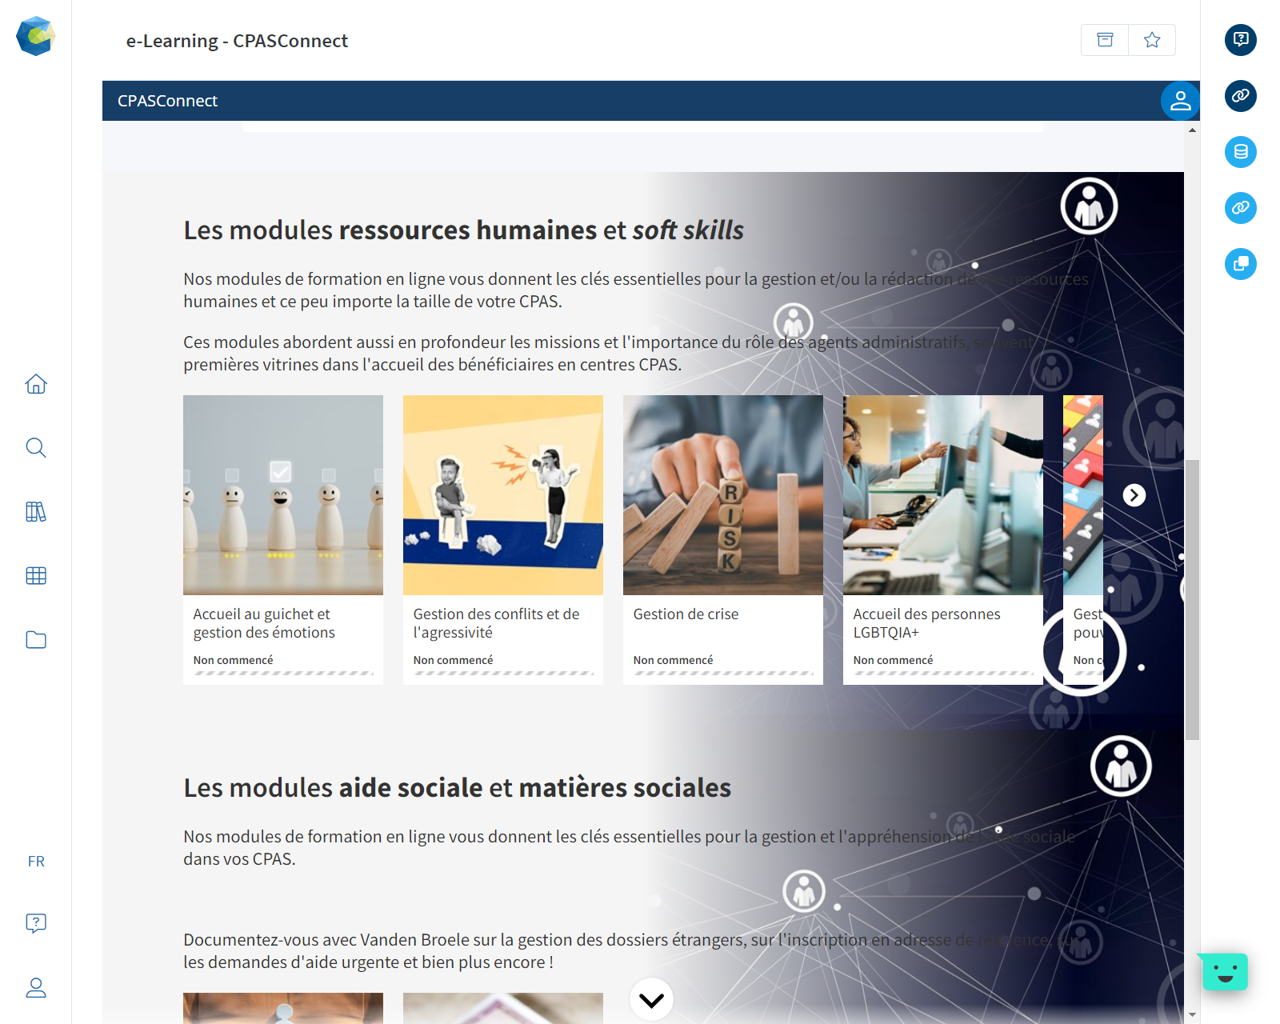1280x1024 pixels.
Task: Show next modules with carousel arrow
Action: click(x=1134, y=495)
